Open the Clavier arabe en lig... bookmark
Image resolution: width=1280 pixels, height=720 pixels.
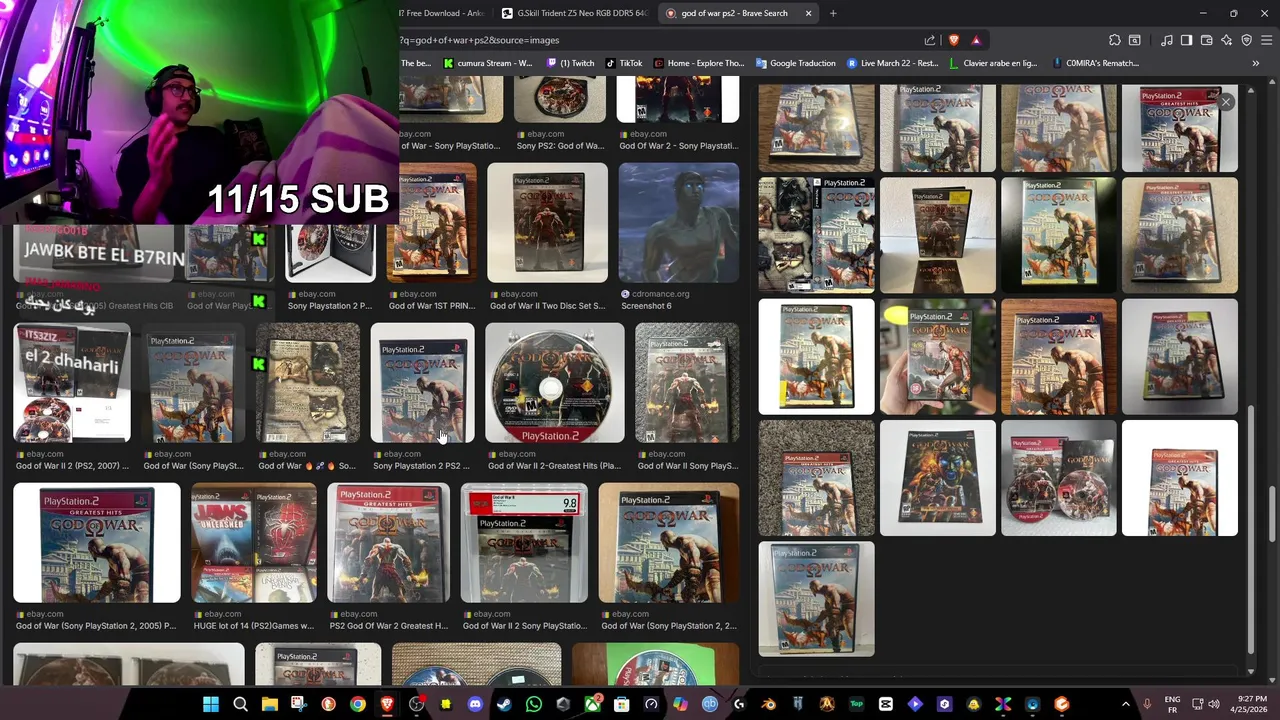994,63
